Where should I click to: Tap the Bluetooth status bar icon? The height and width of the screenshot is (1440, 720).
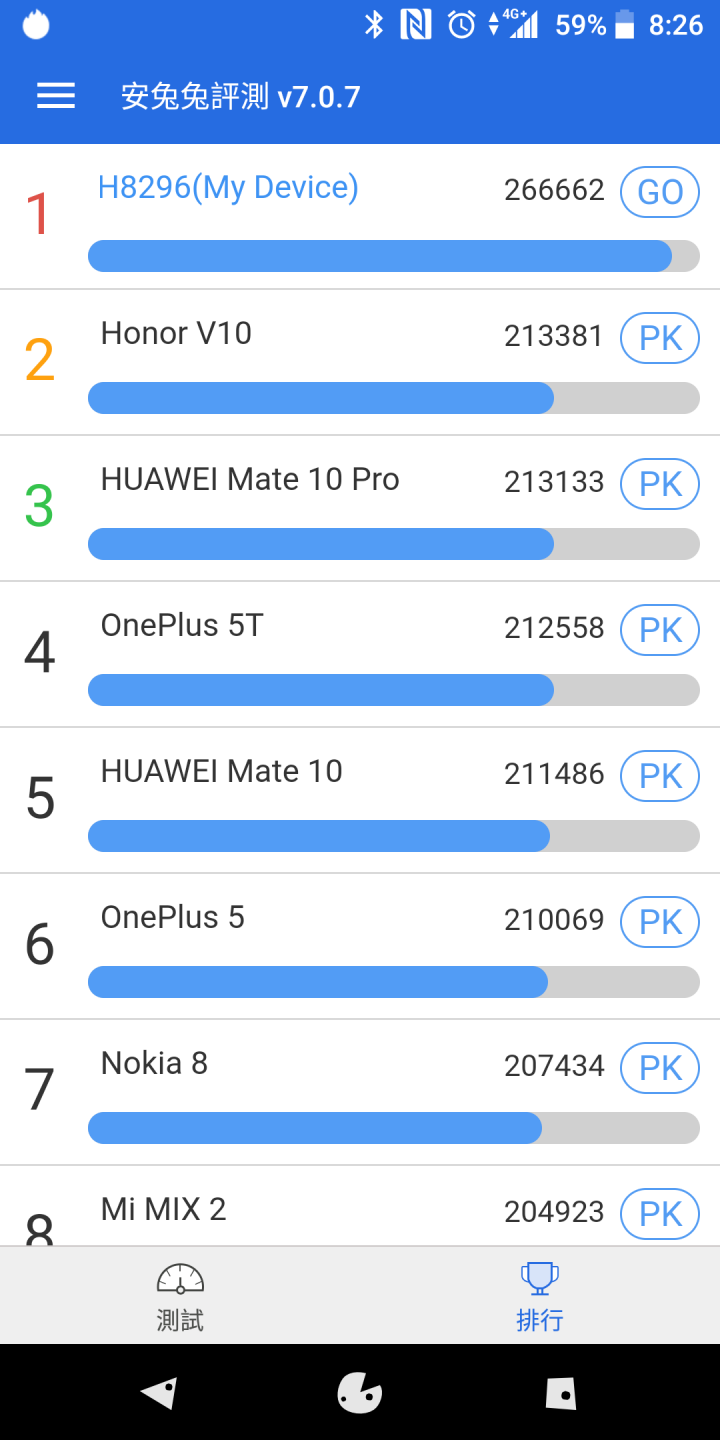tap(374, 24)
